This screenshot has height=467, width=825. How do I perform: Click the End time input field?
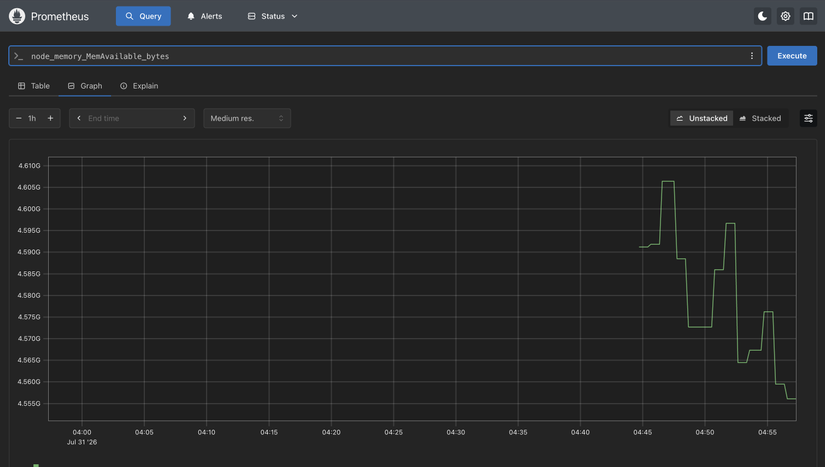coord(132,118)
